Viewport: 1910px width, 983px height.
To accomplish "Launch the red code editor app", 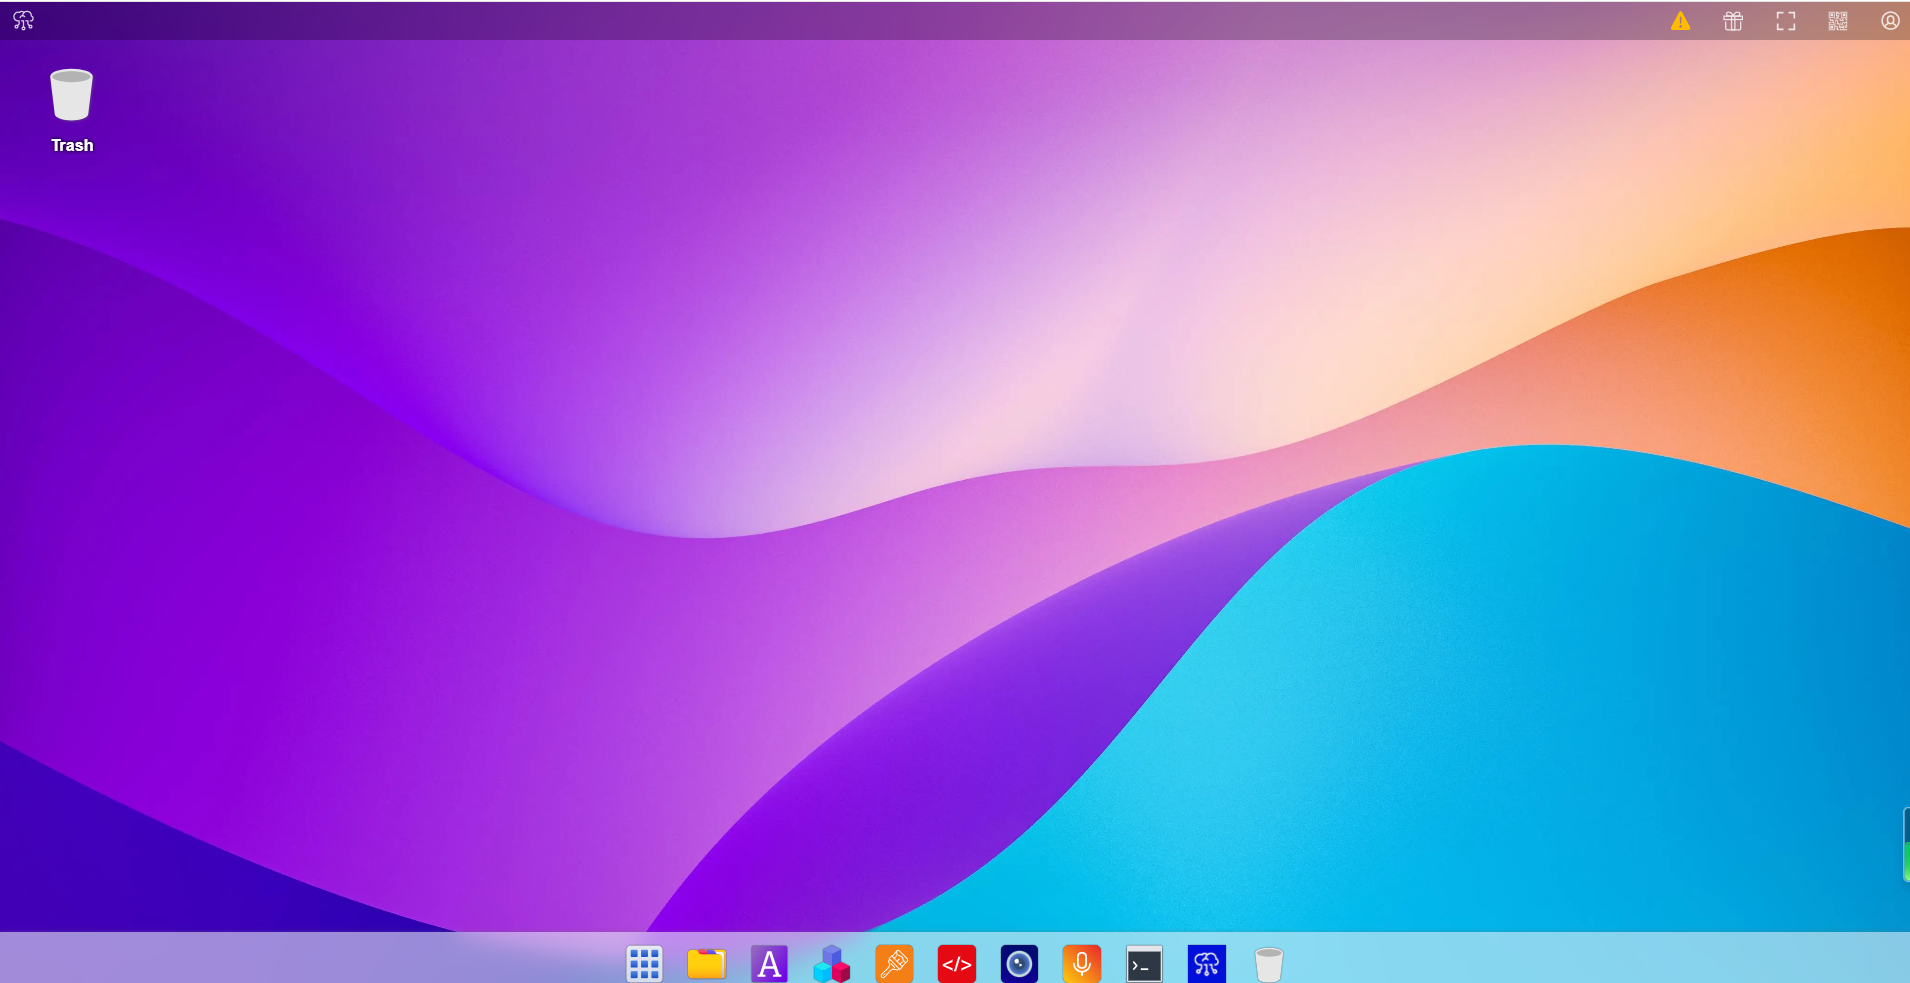I will pyautogui.click(x=957, y=964).
